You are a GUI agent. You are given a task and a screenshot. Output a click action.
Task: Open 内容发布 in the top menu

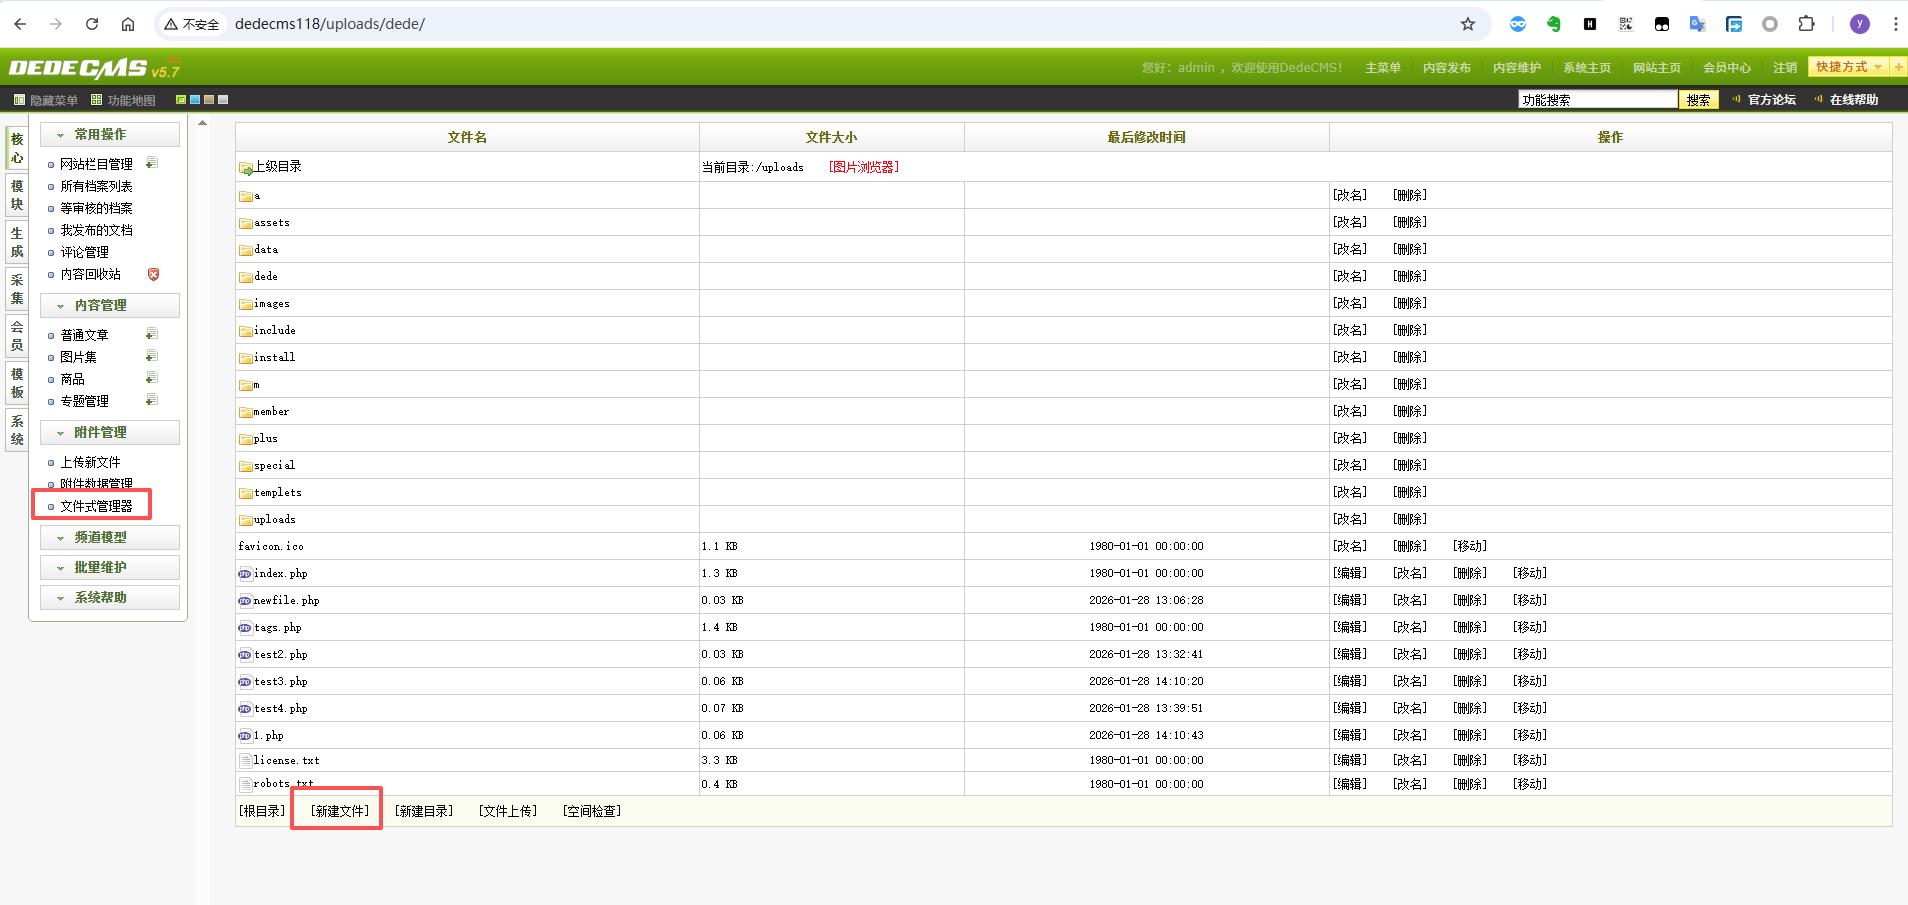tap(1446, 68)
